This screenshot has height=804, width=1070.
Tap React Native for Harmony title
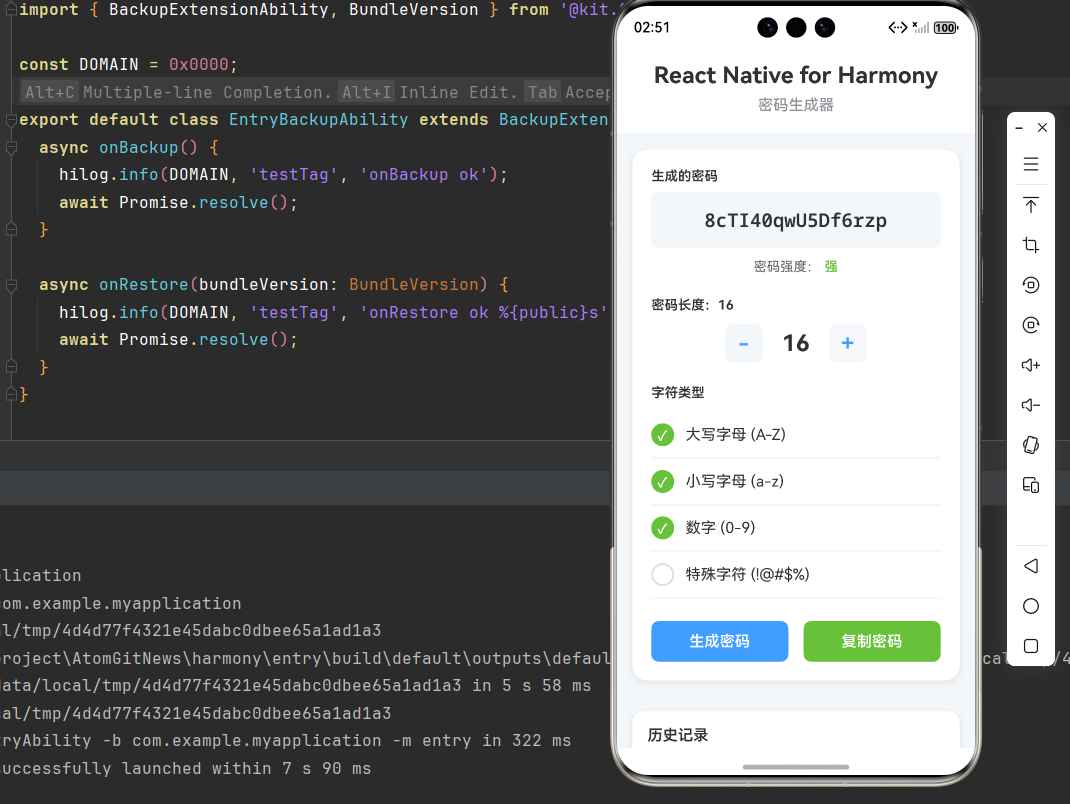pos(796,75)
